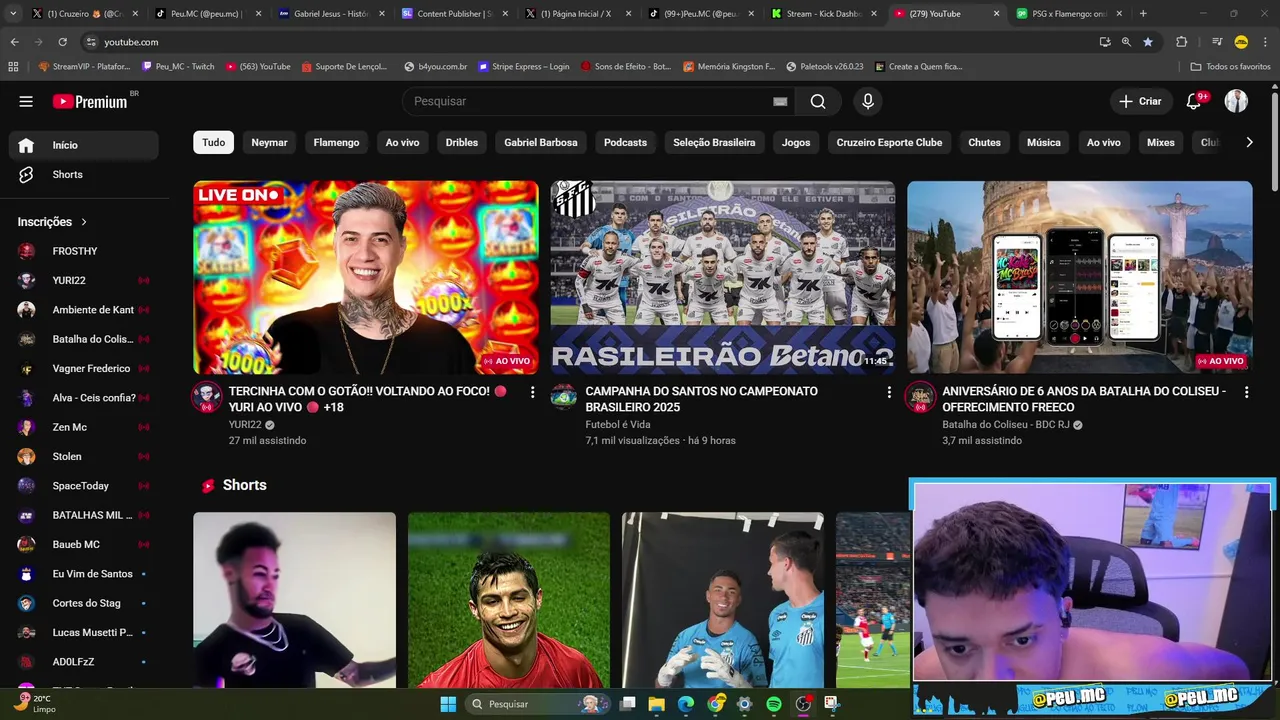Reload the page in Chrome

(x=62, y=42)
